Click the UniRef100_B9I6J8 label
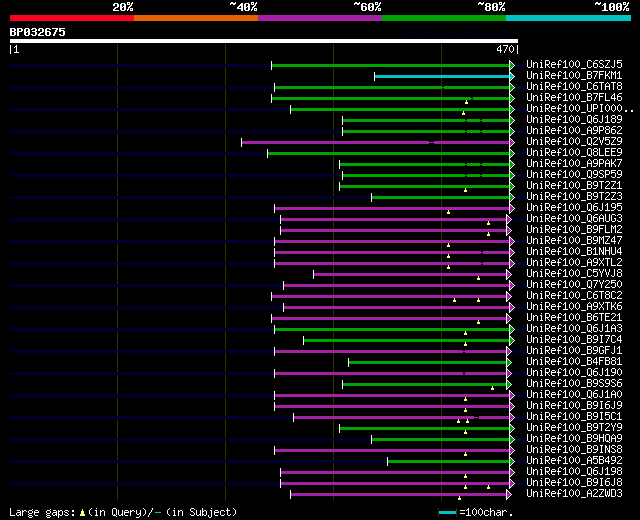Image resolution: width=640 pixels, height=520 pixels. coord(574,483)
